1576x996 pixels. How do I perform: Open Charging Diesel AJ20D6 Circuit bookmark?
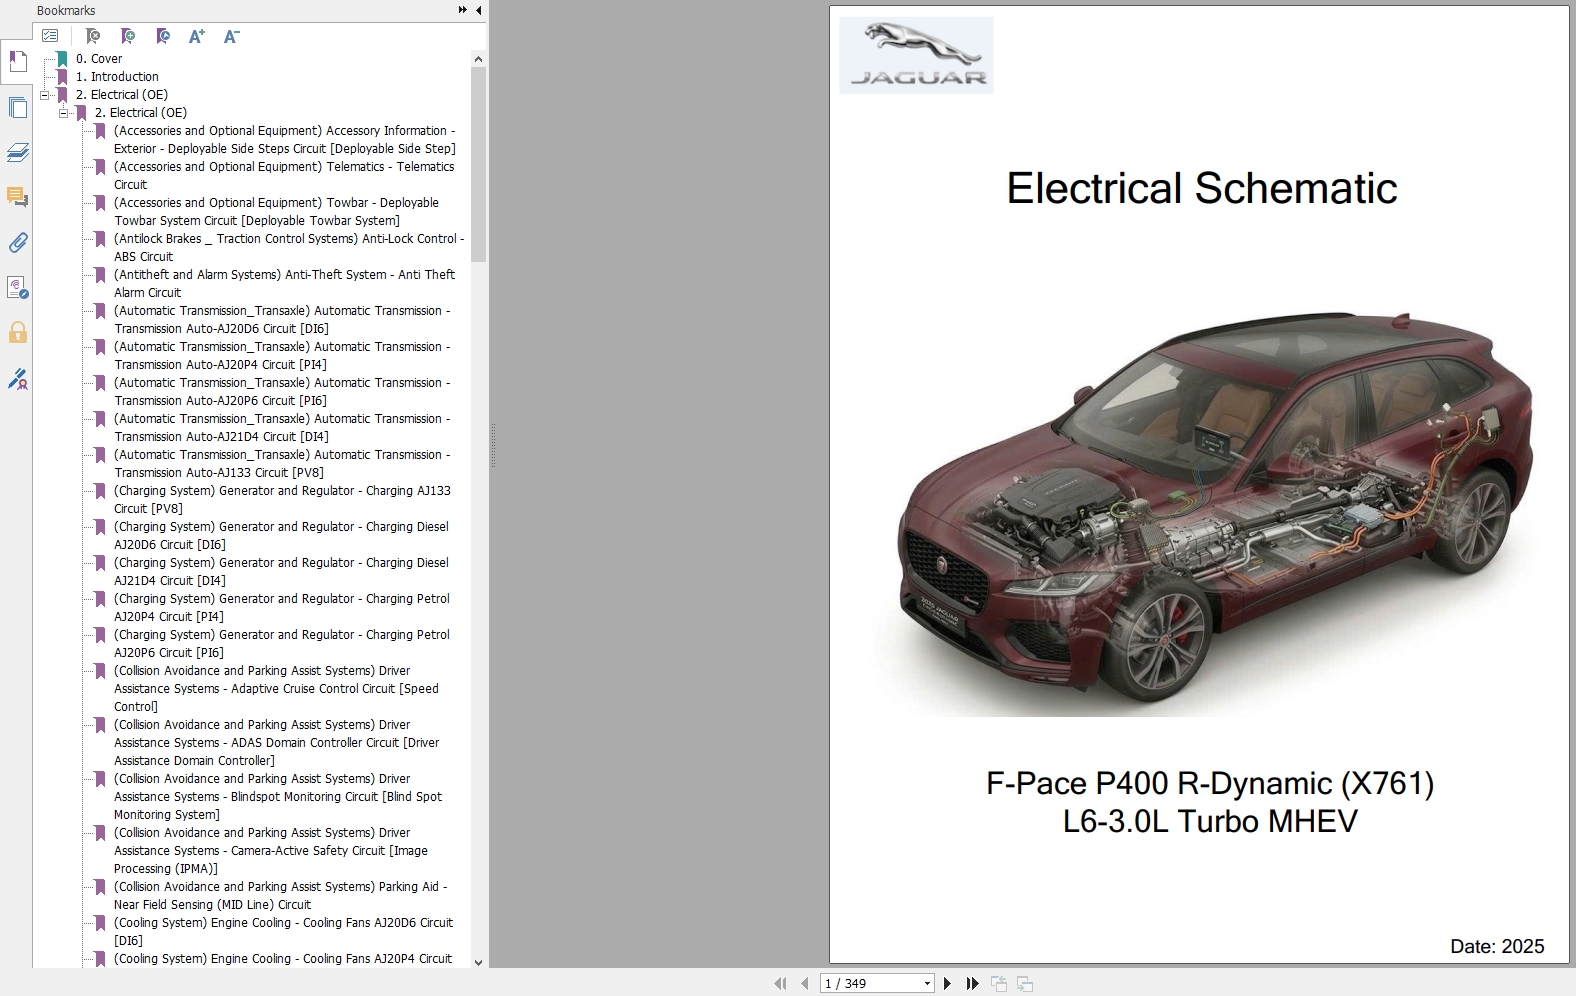(x=281, y=536)
